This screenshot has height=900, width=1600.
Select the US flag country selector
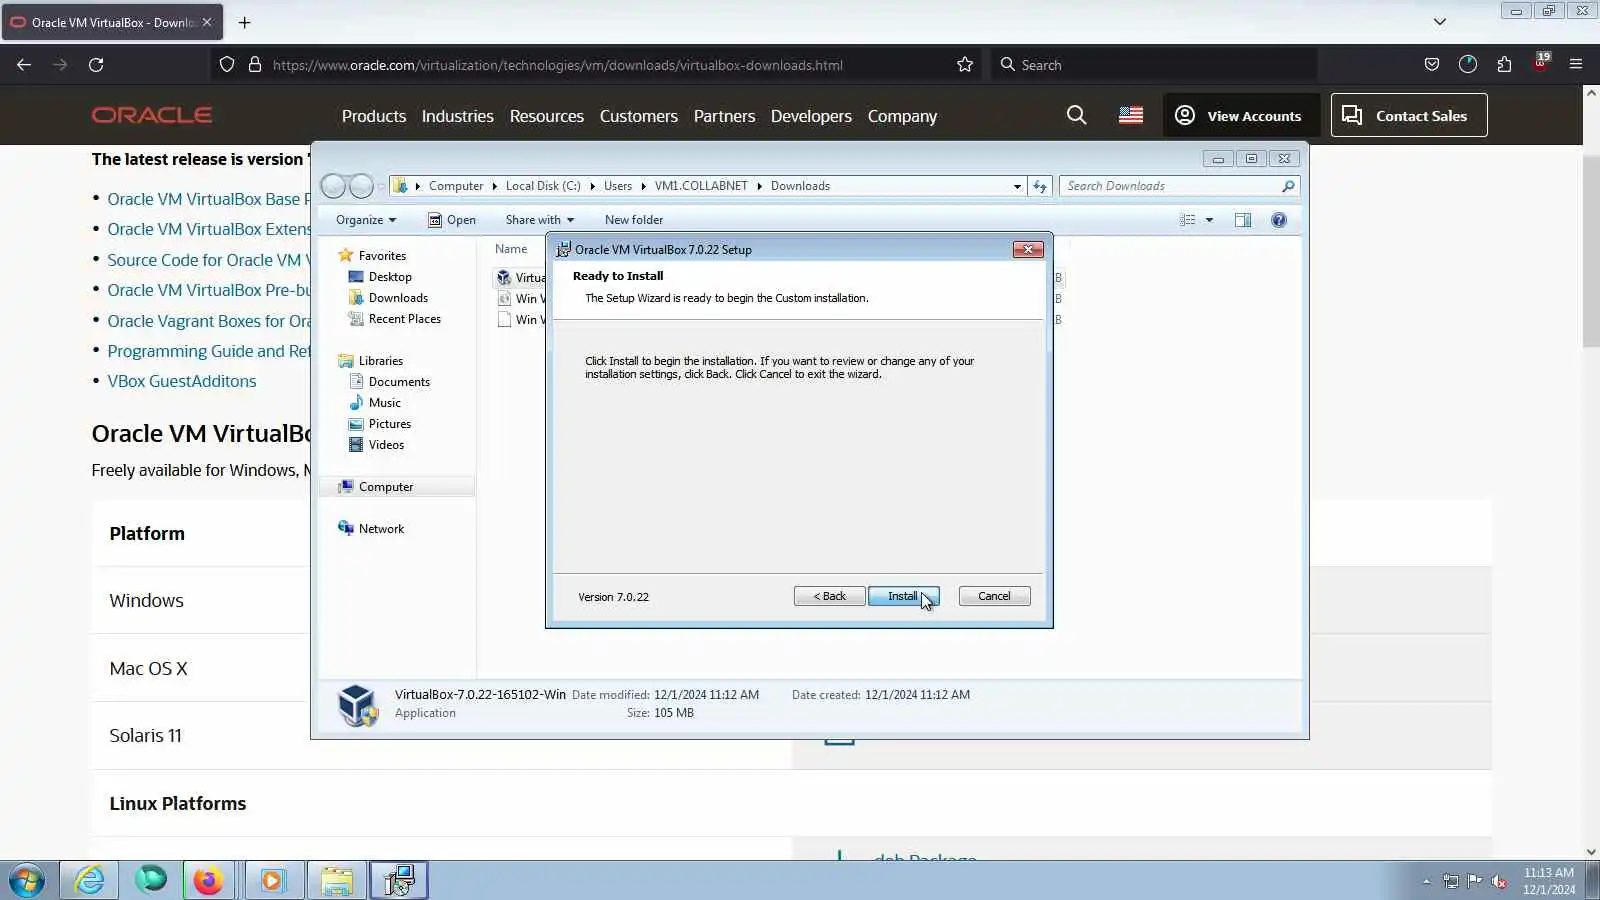(x=1131, y=115)
